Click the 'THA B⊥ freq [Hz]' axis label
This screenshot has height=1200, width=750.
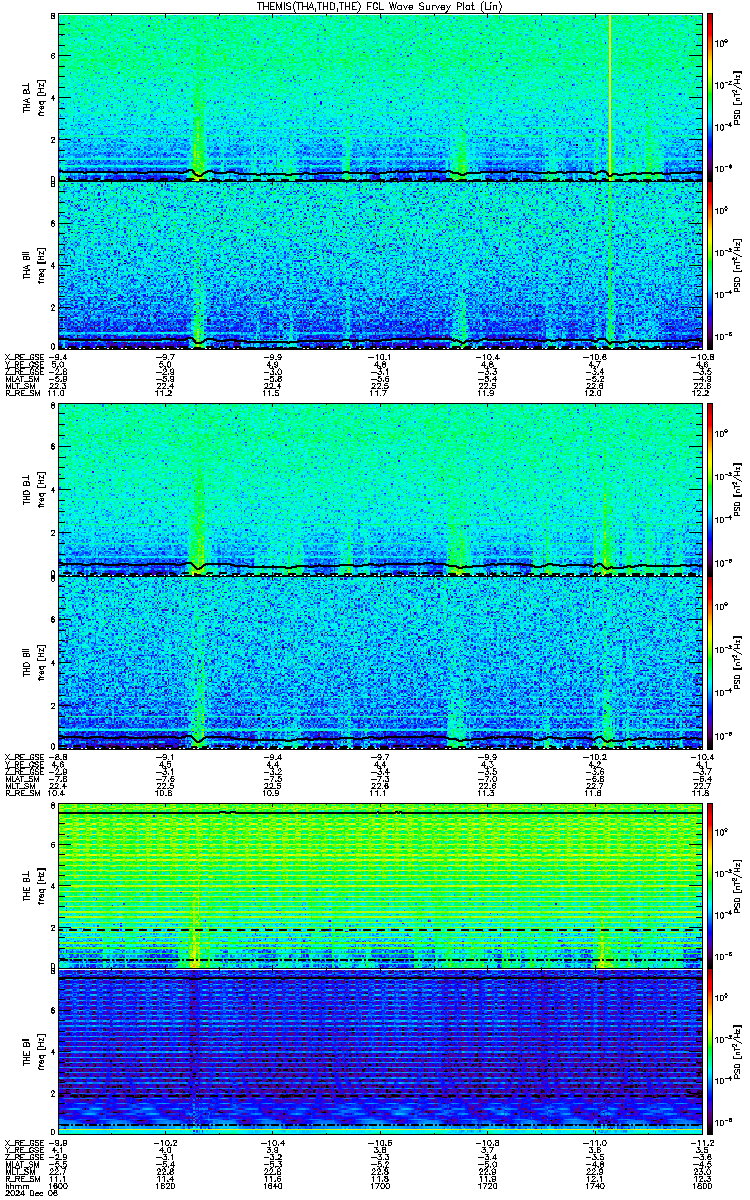coord(32,97)
